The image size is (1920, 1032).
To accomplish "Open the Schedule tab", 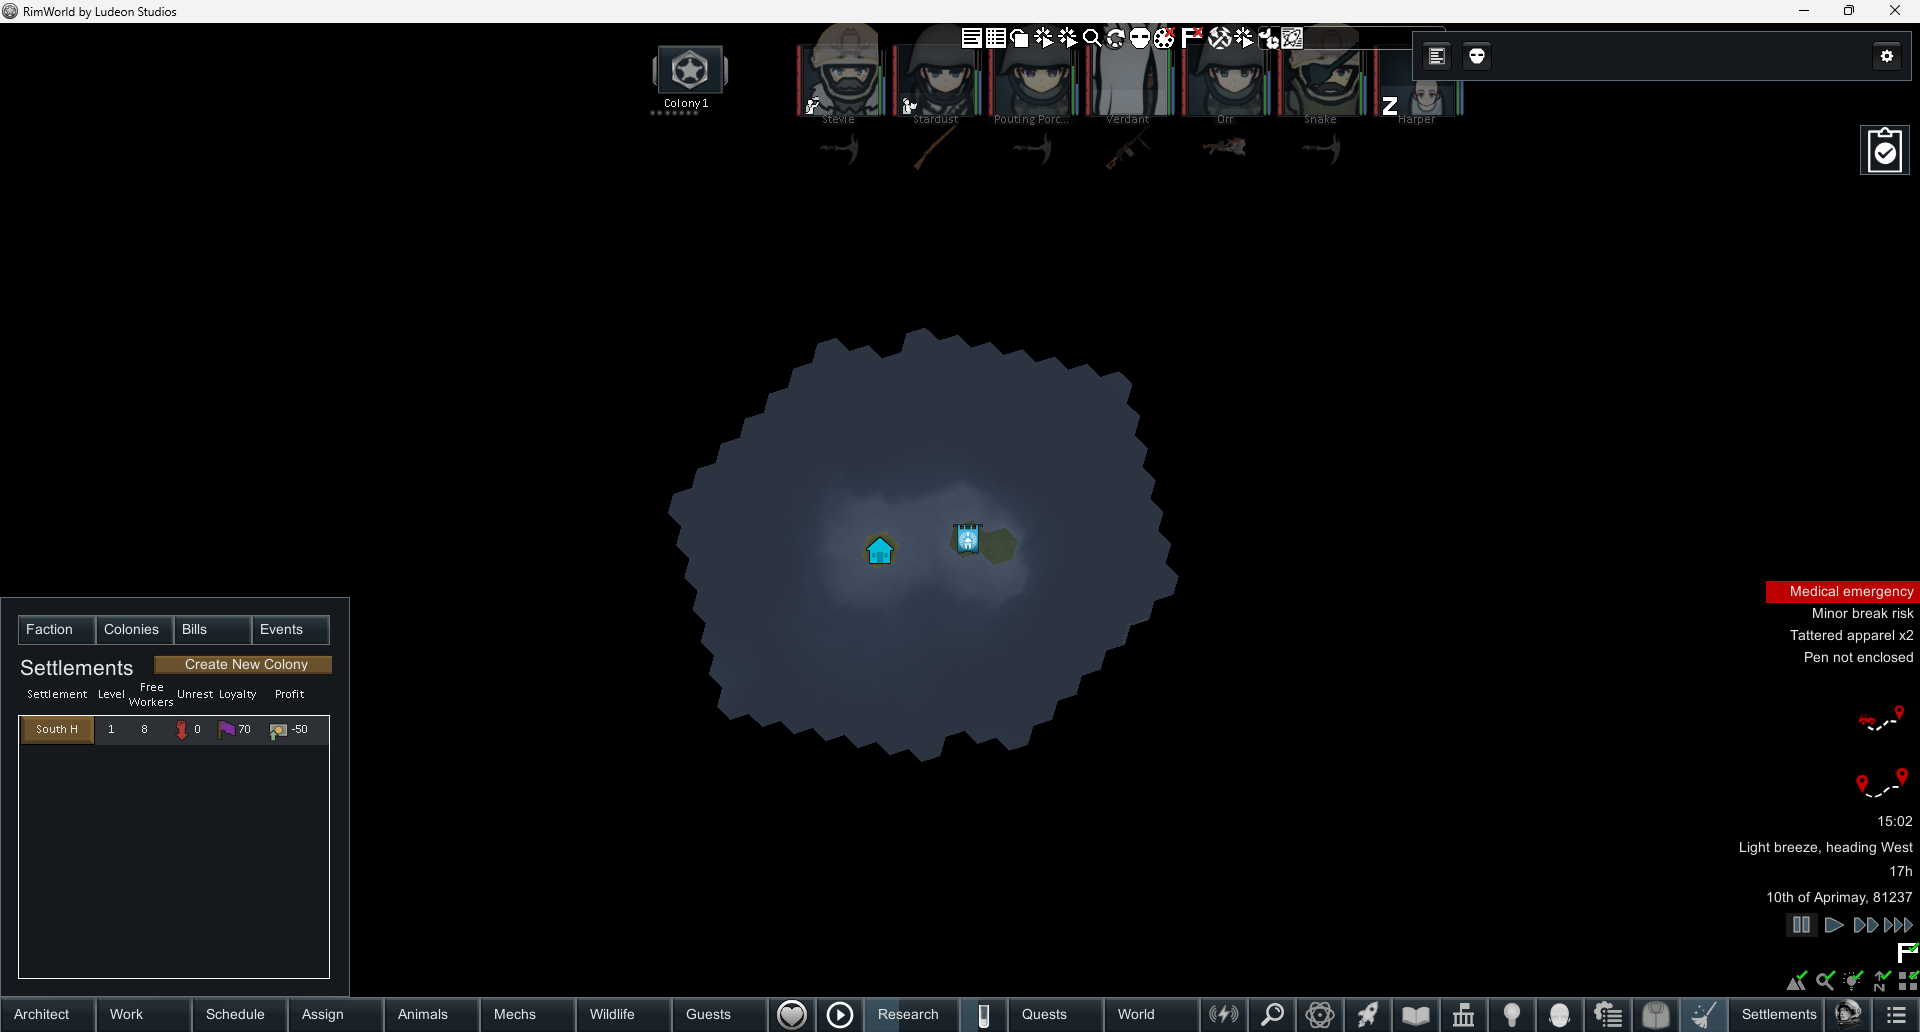I will tap(240, 1014).
